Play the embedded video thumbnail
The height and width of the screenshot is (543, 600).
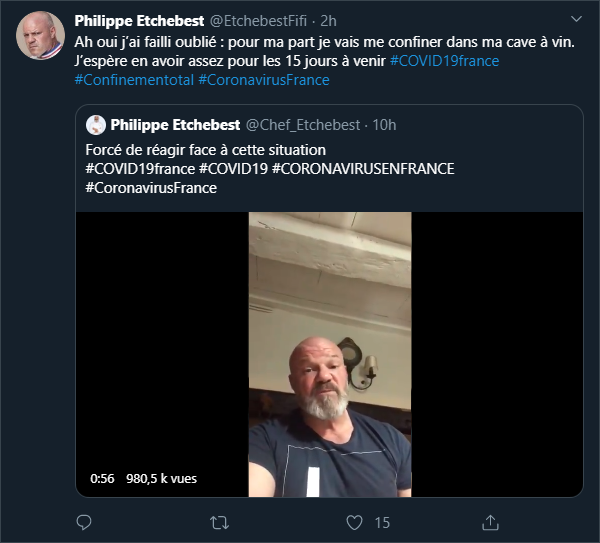pos(330,354)
